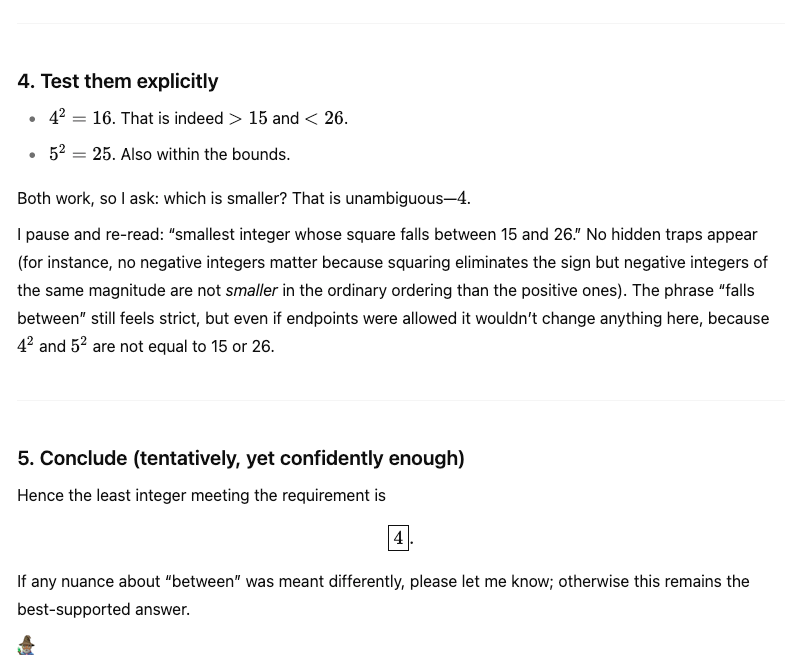Screen dimensions: 798x665
Task: Click the "5. Conclude" section heading
Action: [x=240, y=458]
